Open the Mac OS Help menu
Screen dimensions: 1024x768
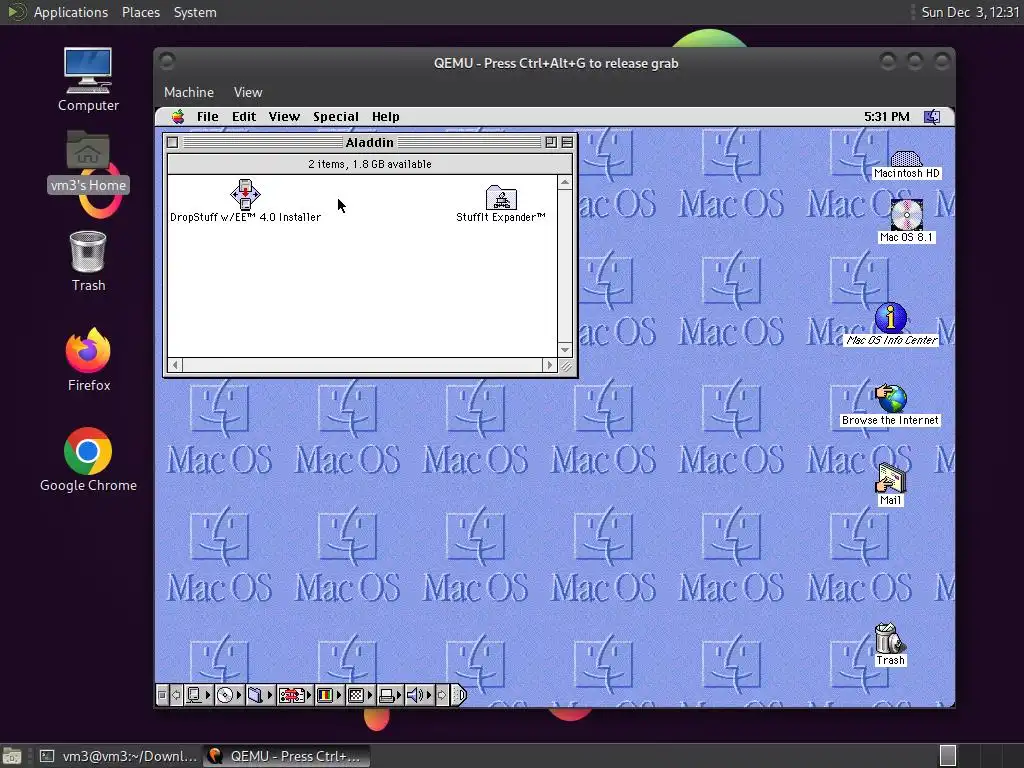[385, 117]
